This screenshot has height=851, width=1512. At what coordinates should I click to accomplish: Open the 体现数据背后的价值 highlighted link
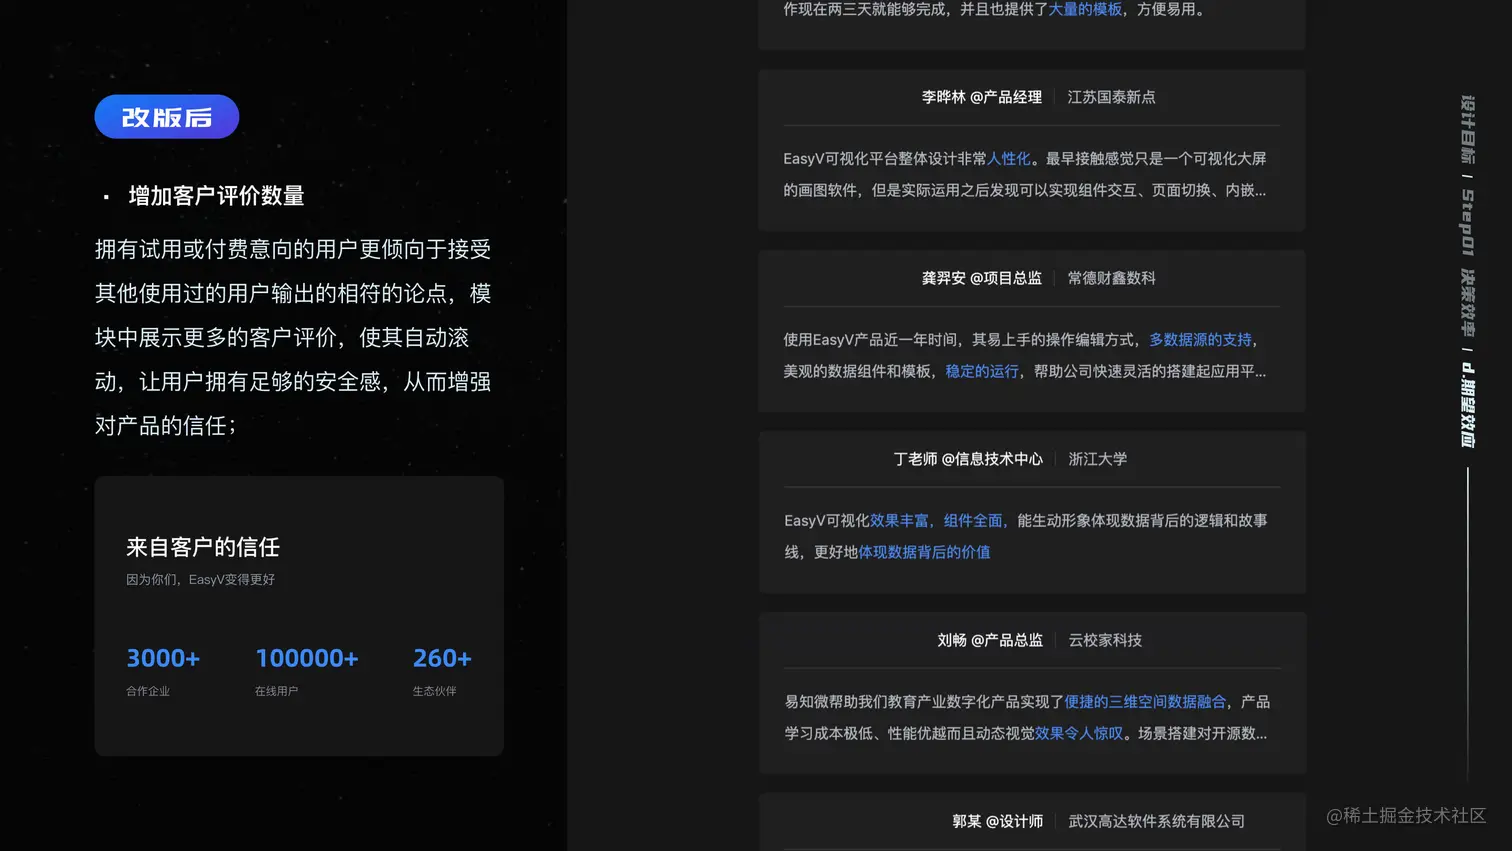(x=924, y=552)
